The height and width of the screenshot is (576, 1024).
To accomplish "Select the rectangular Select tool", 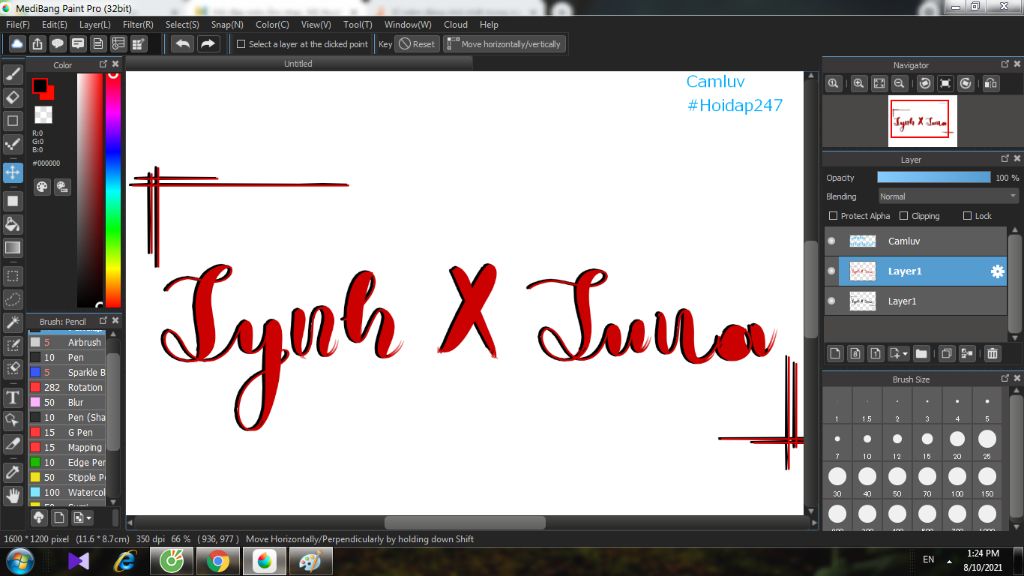I will [12, 276].
